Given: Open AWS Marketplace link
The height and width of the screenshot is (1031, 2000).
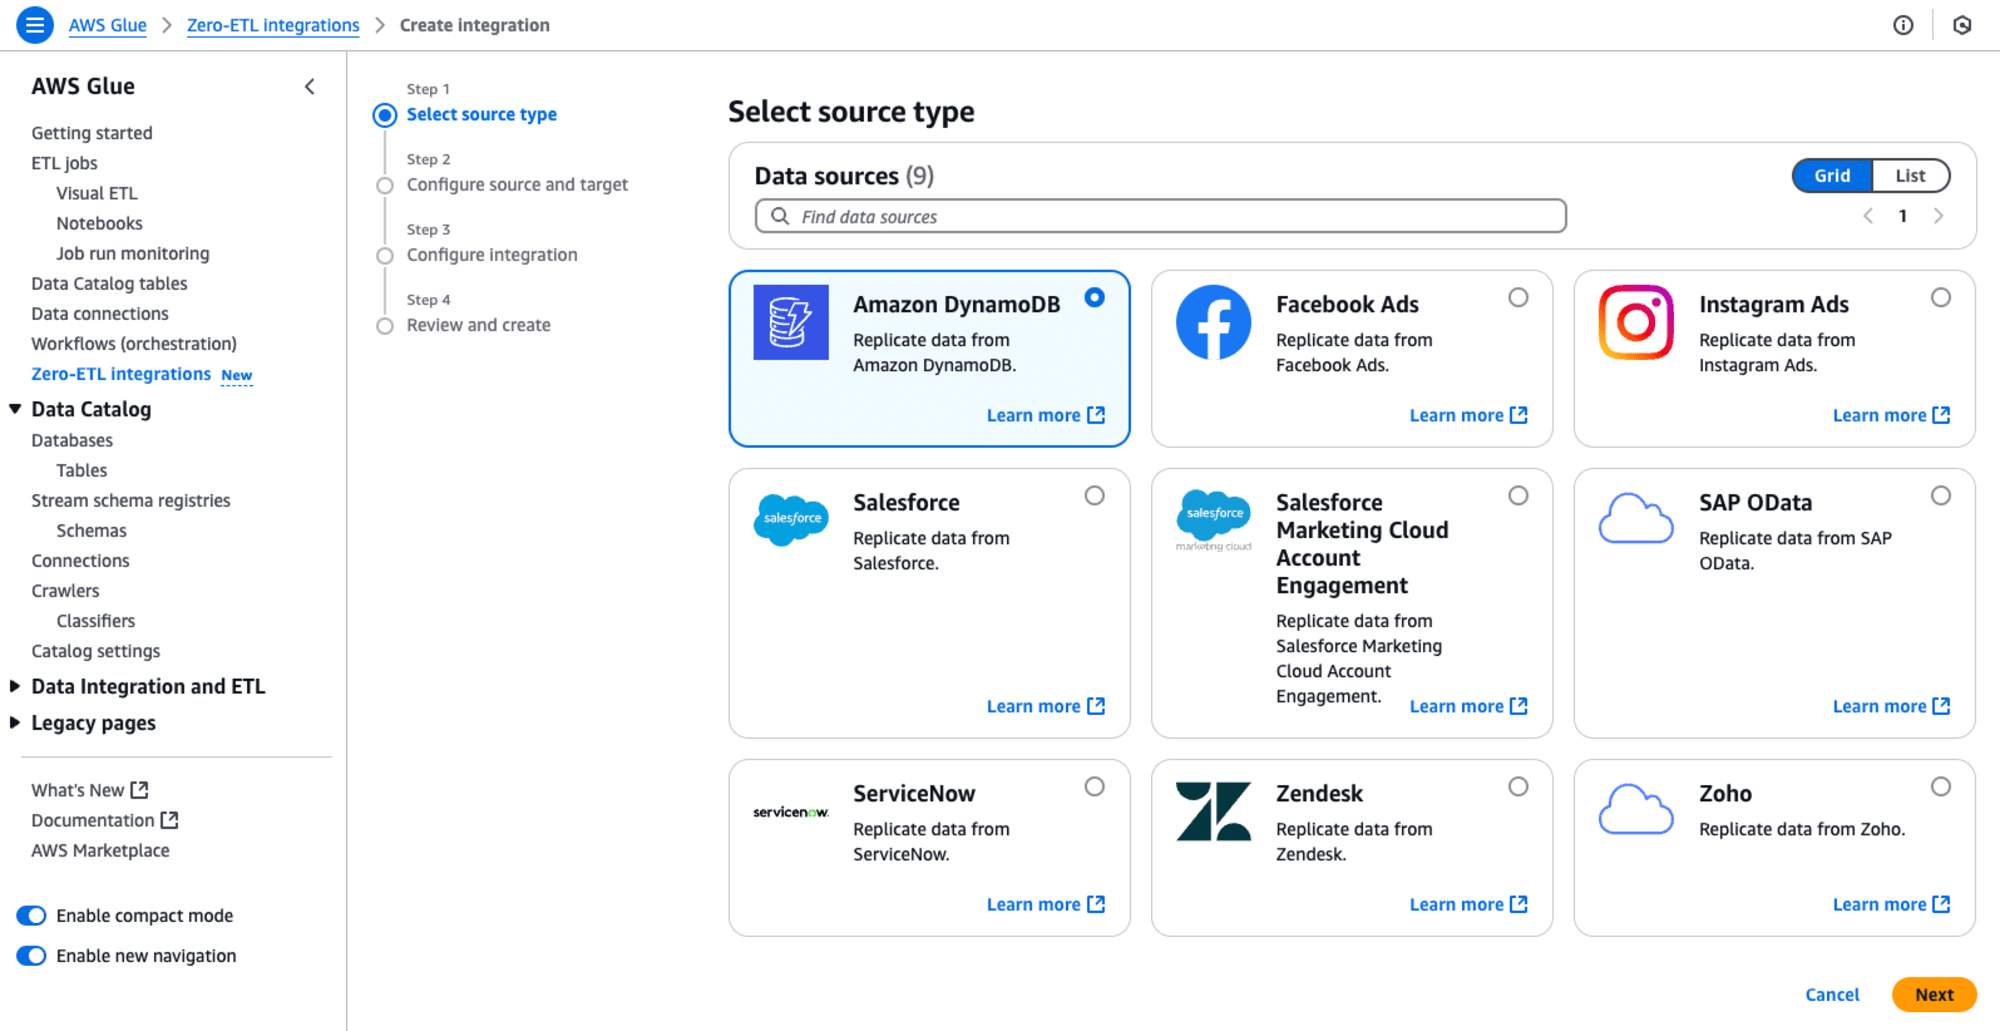Looking at the screenshot, I should 100,850.
